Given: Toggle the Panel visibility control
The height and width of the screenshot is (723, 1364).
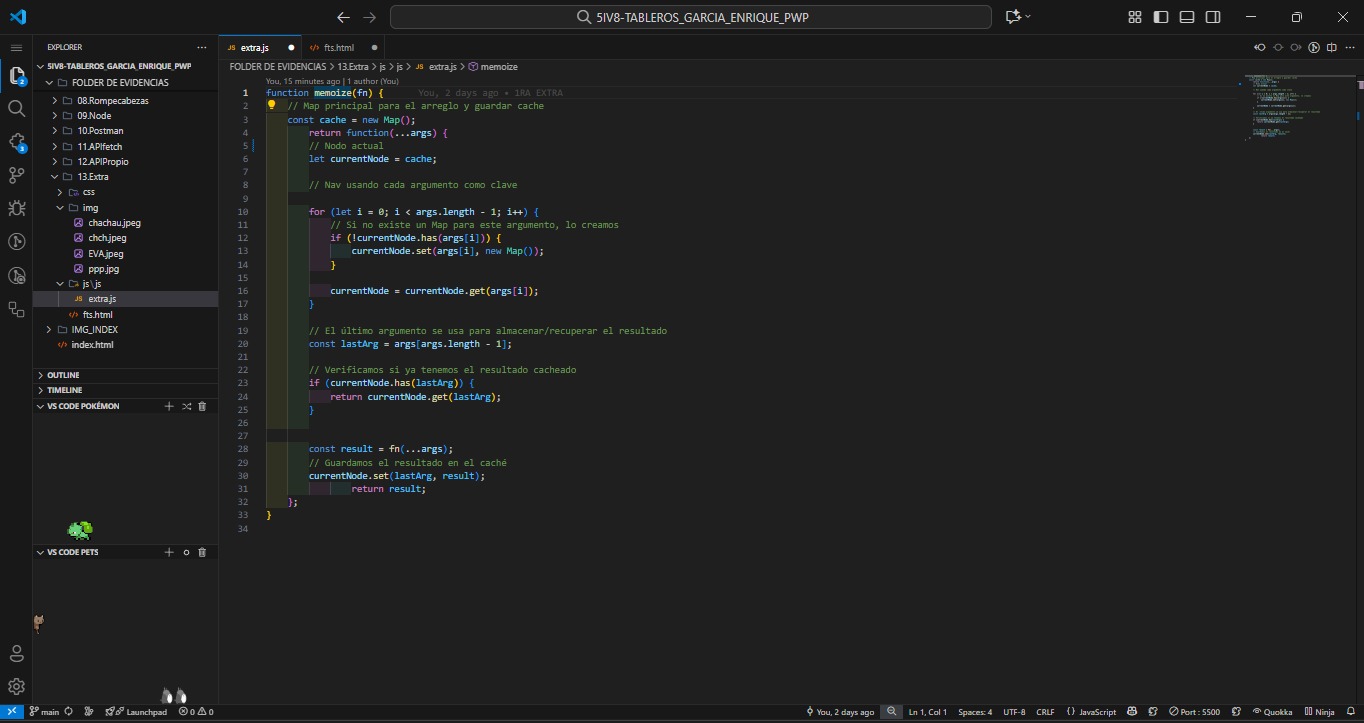Looking at the screenshot, I should point(1186,17).
